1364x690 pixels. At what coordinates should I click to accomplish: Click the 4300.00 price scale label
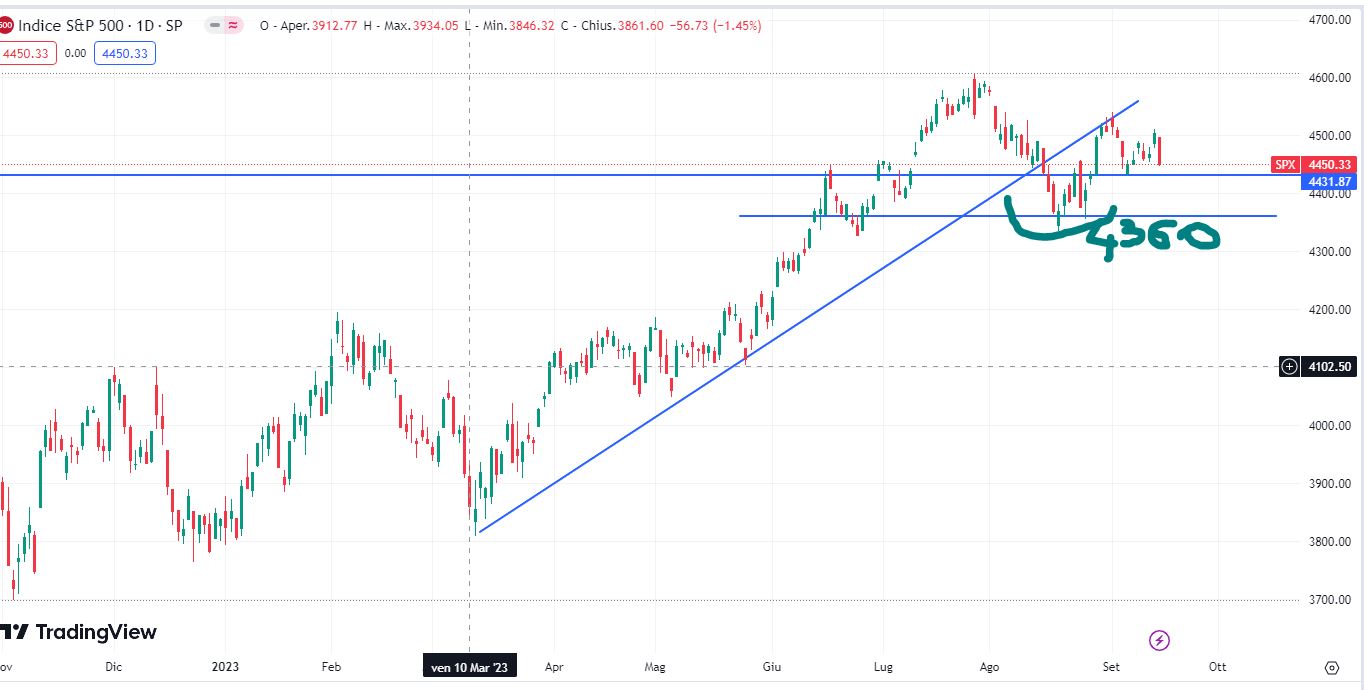[x=1330, y=251]
